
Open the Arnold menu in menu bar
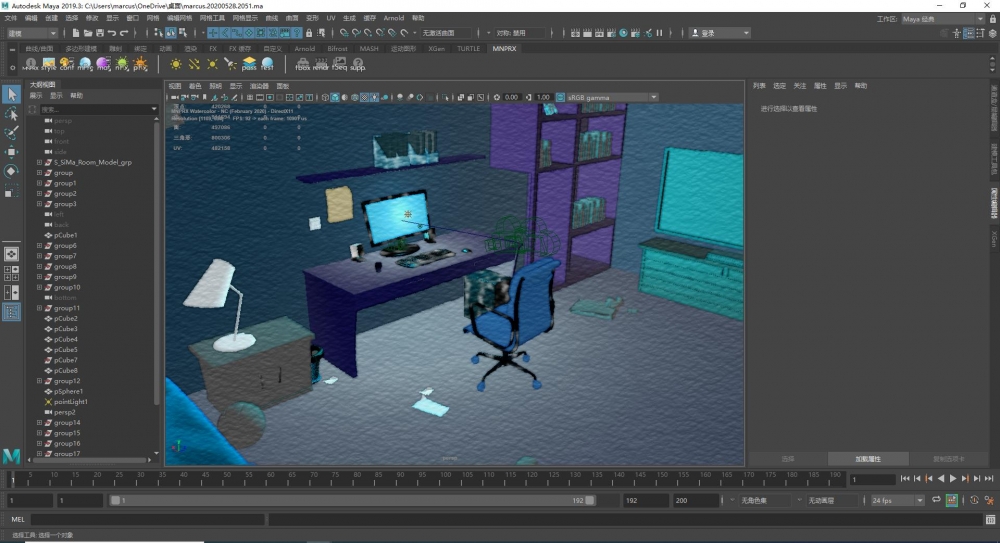(x=393, y=18)
